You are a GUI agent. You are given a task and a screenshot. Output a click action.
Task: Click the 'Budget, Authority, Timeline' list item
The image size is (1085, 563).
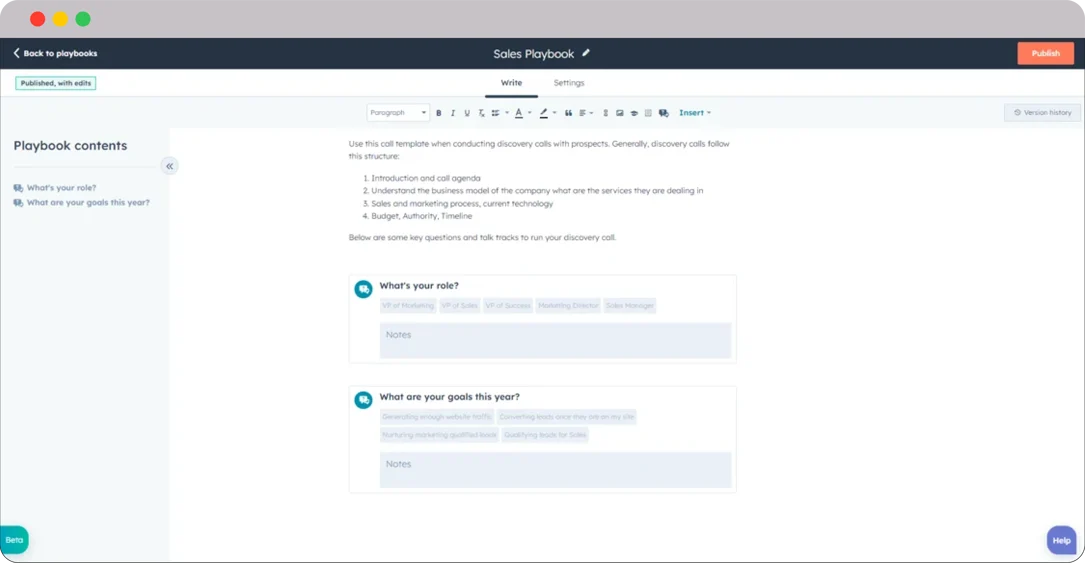[421, 216]
